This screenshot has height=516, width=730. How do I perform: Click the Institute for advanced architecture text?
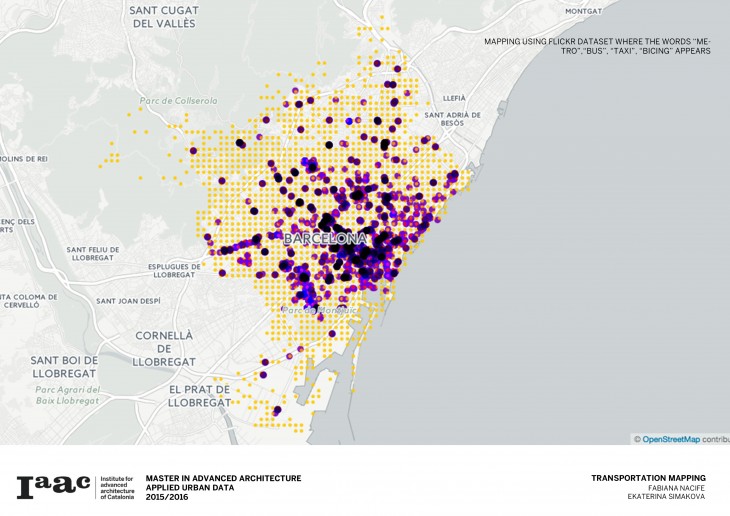point(119,488)
